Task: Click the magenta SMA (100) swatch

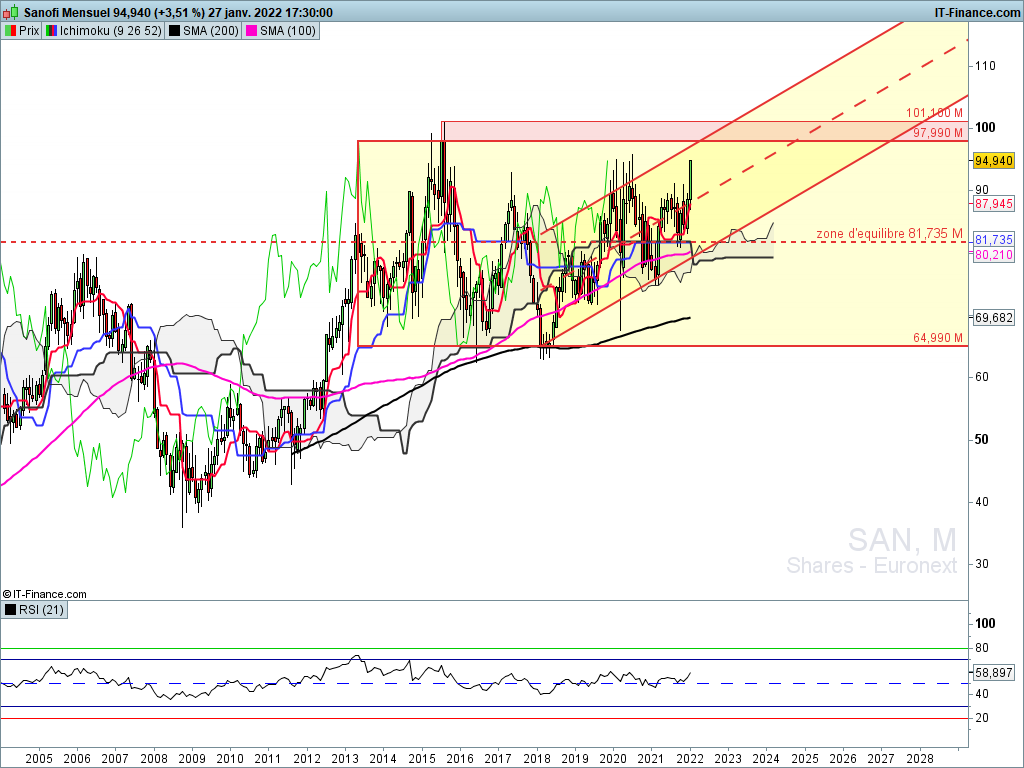Action: pos(251,31)
